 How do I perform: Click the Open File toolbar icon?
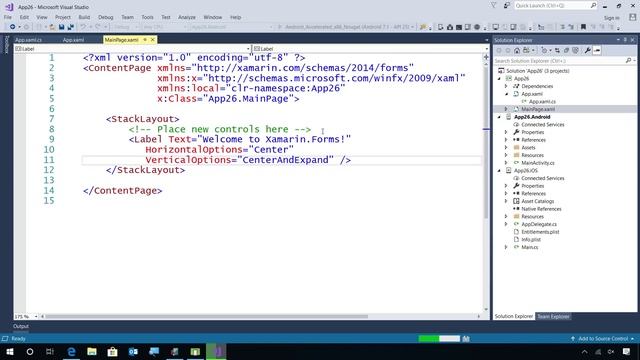click(52, 27)
